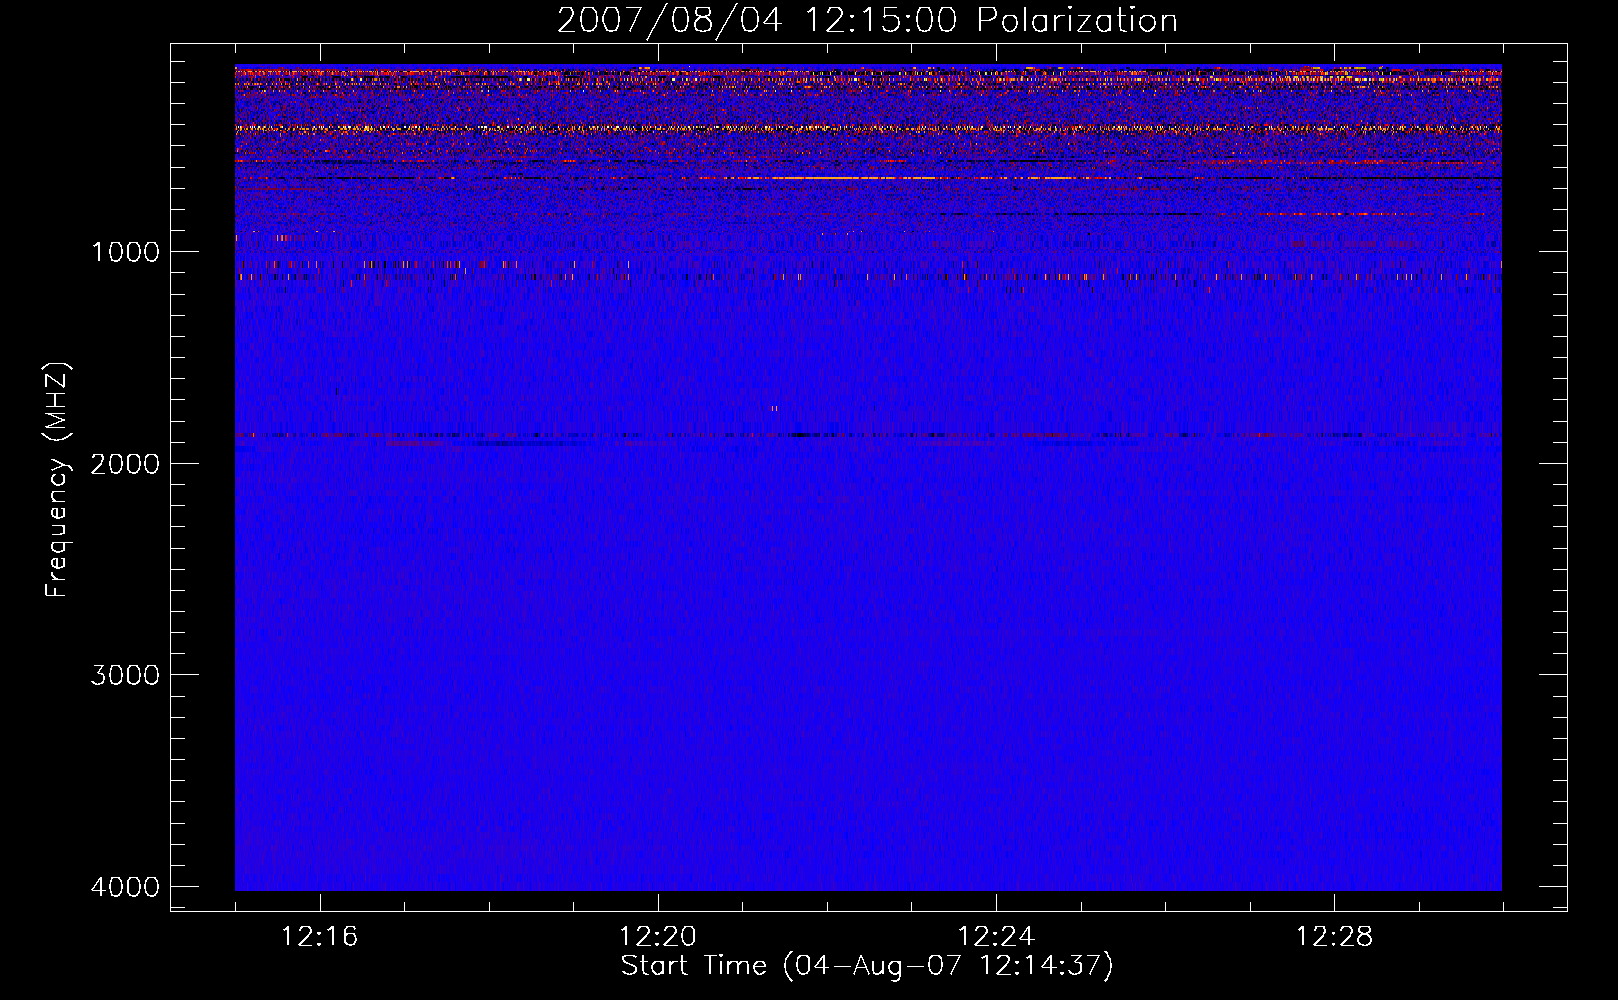This screenshot has width=1618, height=1000.
Task: Click the "12:16" time tick label
Action: (x=319, y=937)
